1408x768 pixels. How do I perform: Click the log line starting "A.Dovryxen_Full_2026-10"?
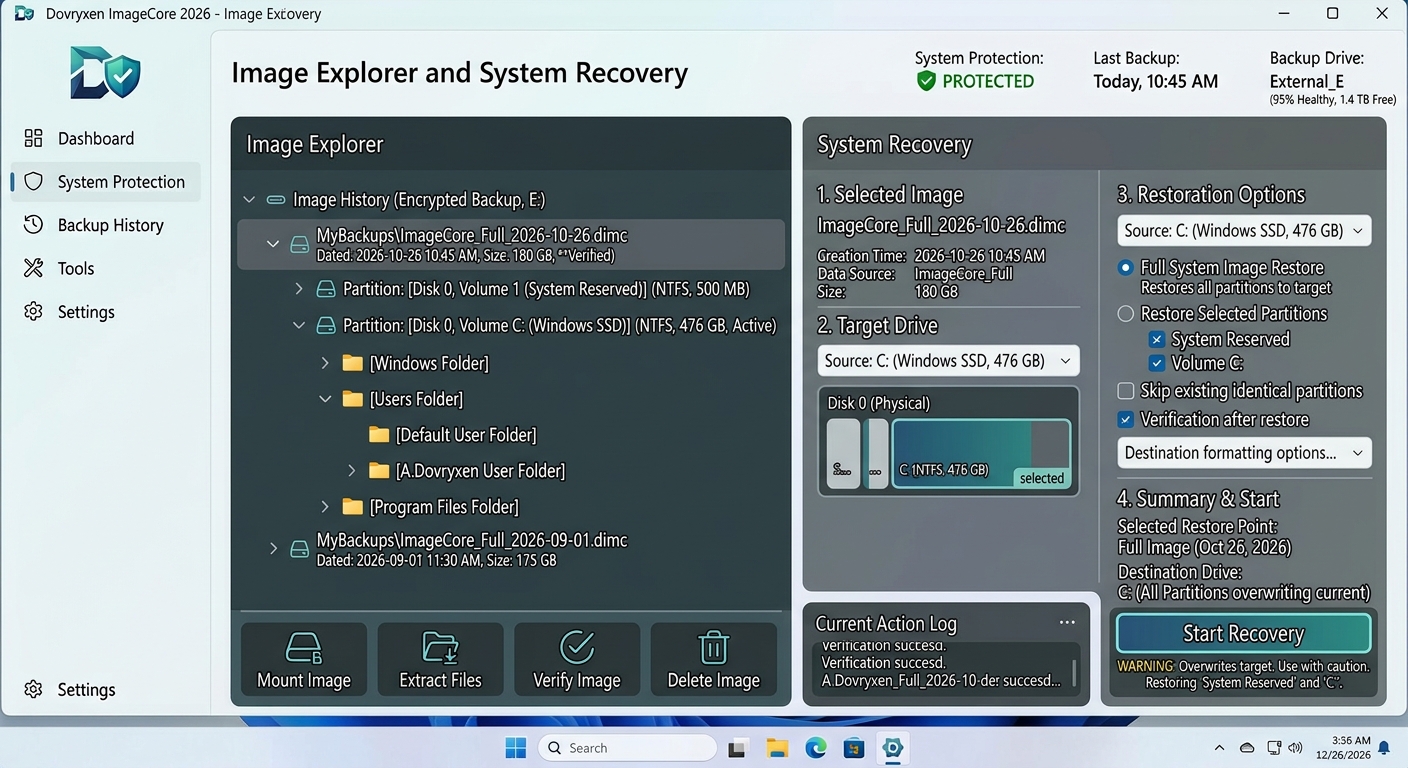click(942, 681)
